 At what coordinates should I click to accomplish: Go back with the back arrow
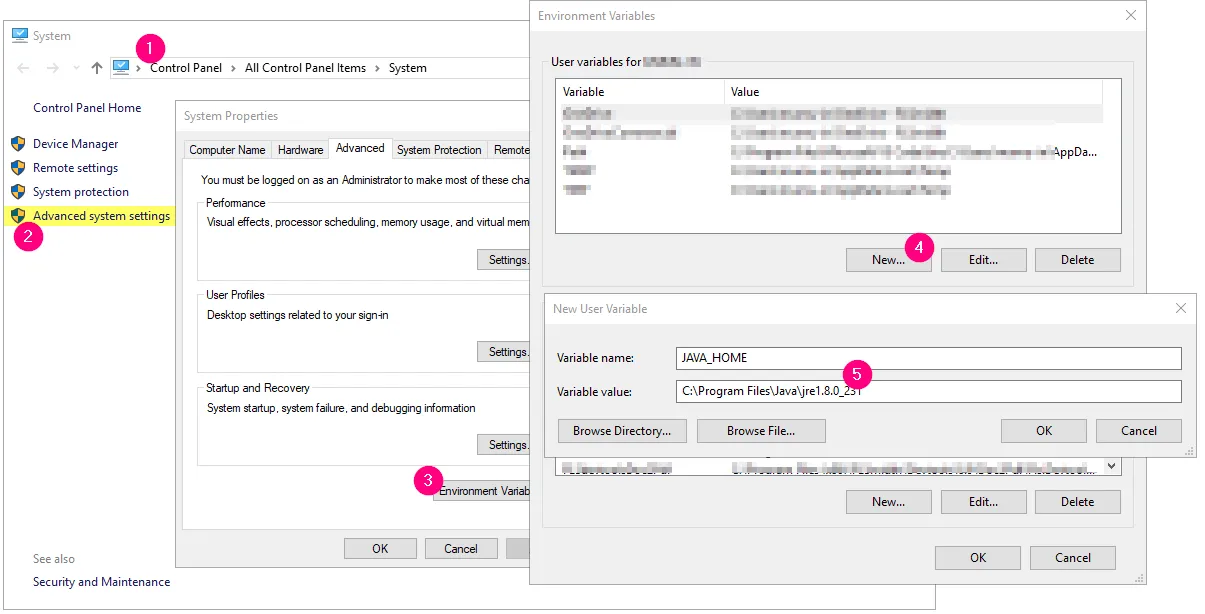(24, 68)
